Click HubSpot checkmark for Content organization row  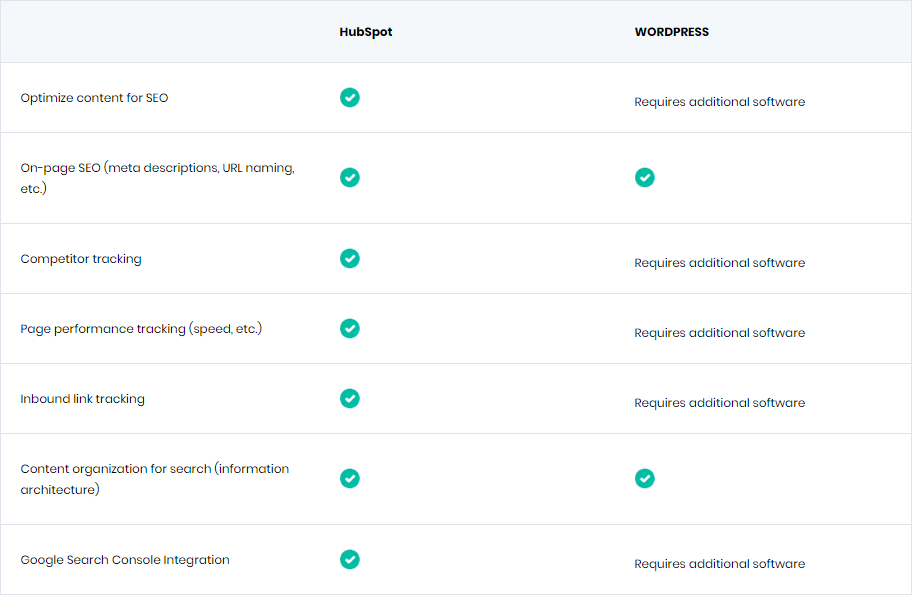click(350, 479)
